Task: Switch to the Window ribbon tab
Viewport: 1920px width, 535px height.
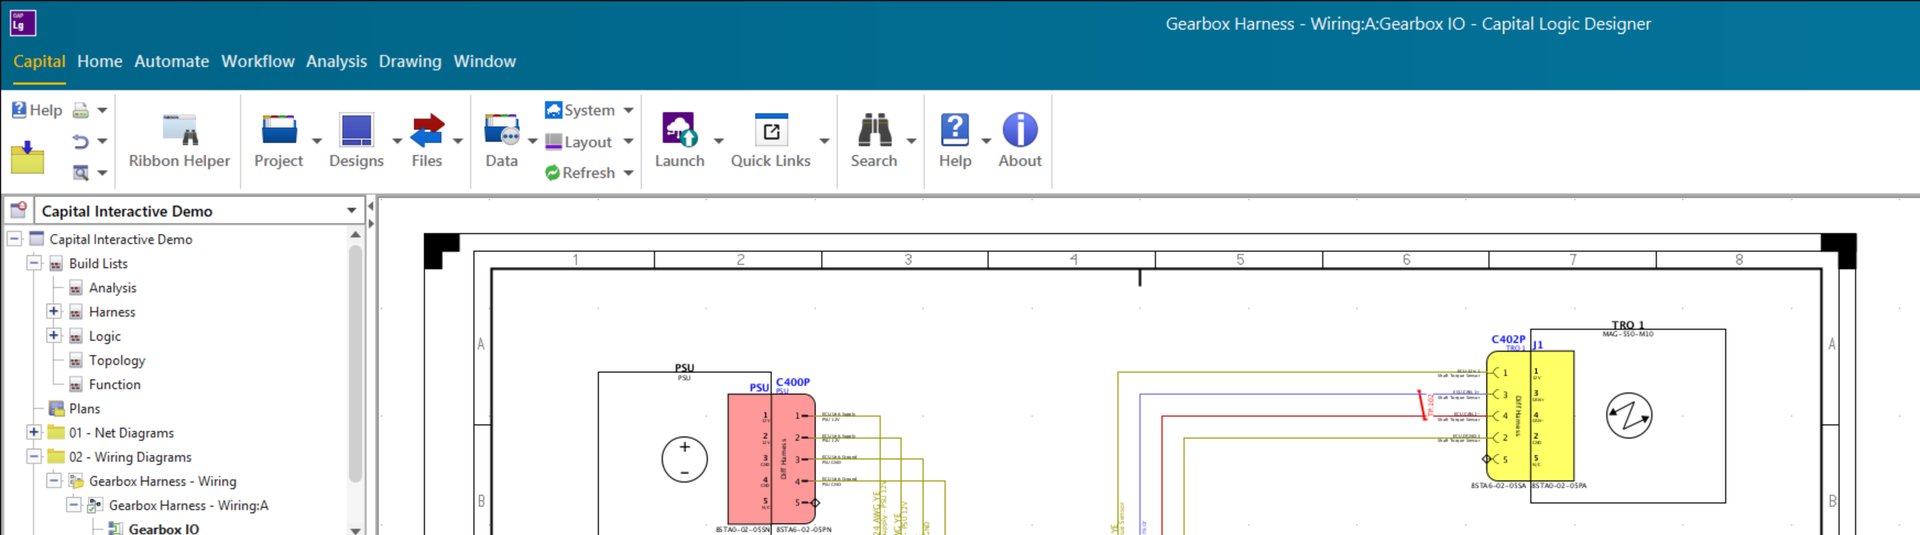Action: point(485,61)
